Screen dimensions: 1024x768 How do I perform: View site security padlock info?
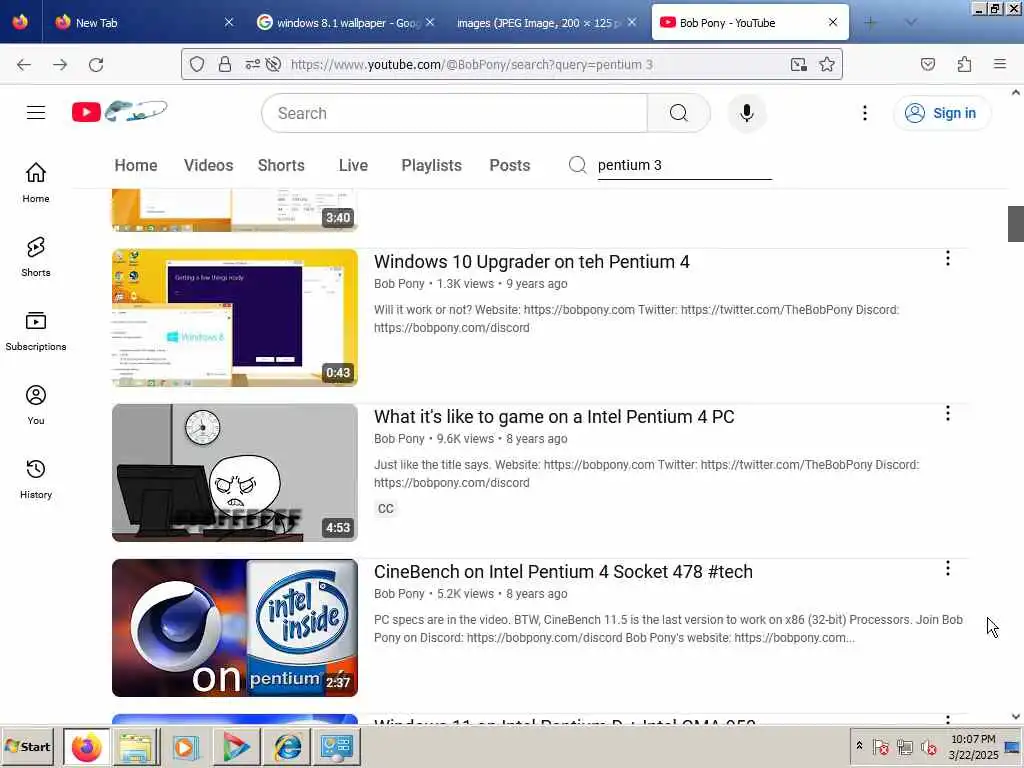225,64
